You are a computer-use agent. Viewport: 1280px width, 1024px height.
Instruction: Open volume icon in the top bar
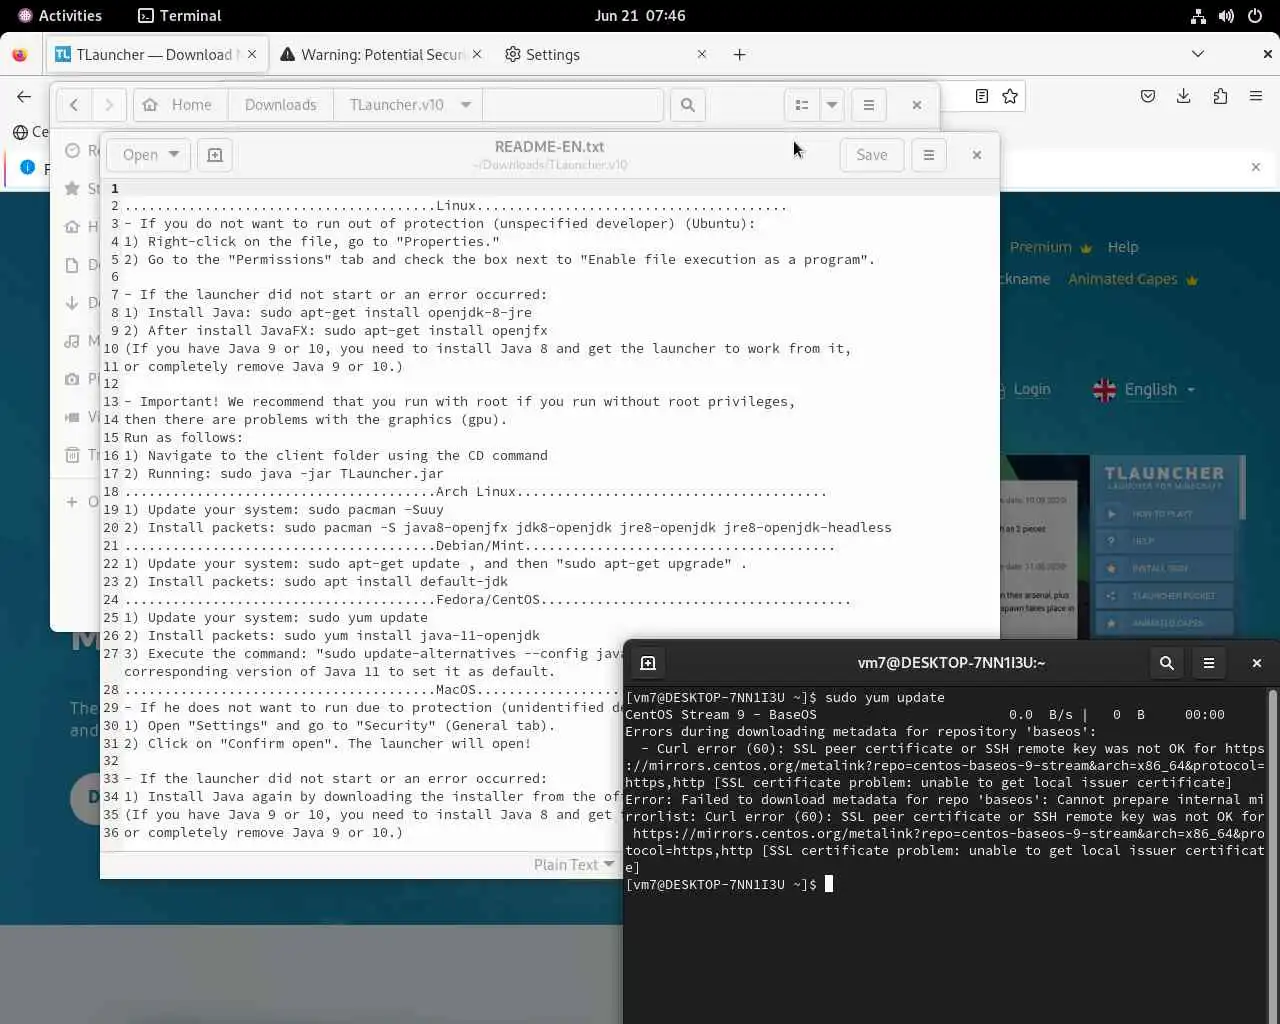click(x=1226, y=15)
